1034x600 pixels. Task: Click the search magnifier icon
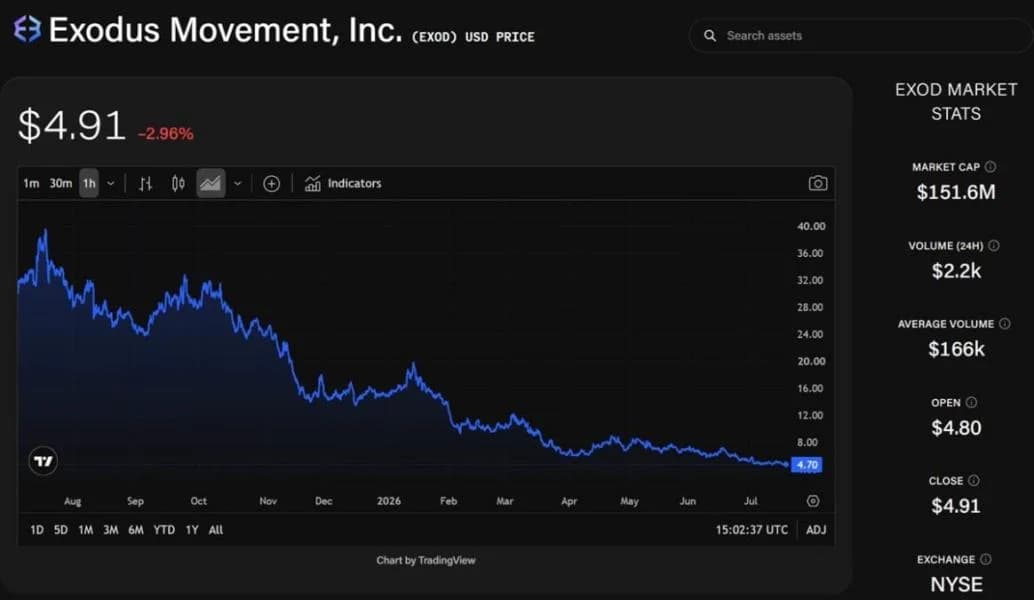click(x=710, y=36)
